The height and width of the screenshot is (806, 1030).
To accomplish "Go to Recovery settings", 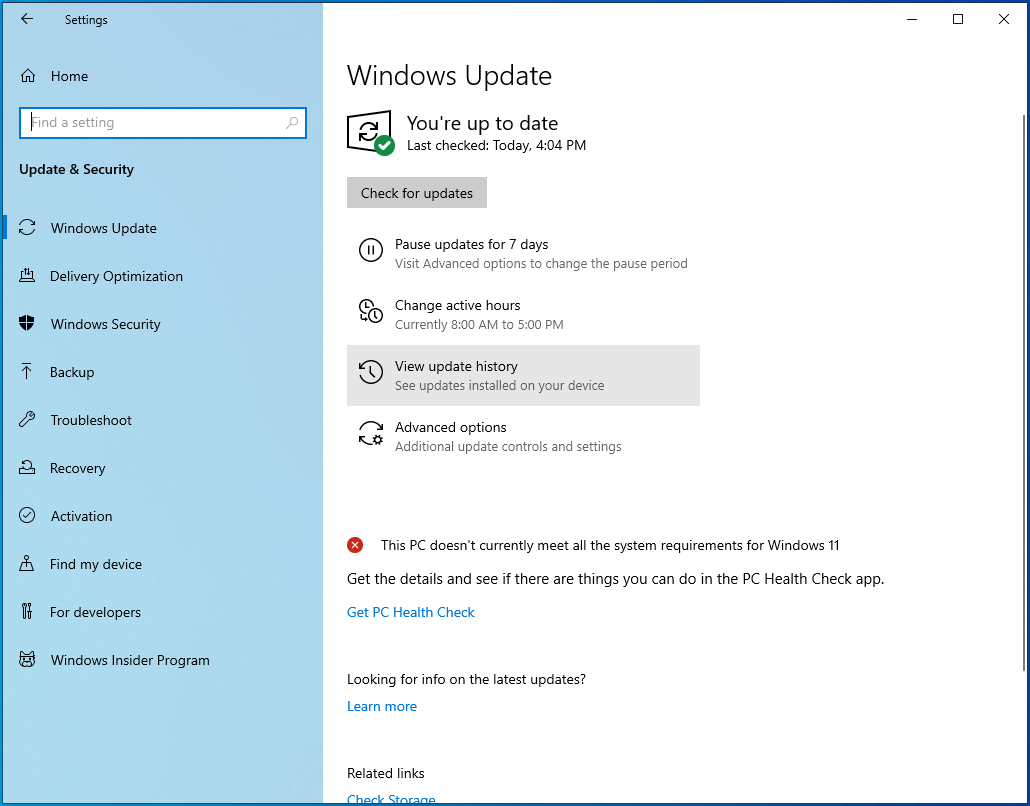I will click(x=78, y=468).
